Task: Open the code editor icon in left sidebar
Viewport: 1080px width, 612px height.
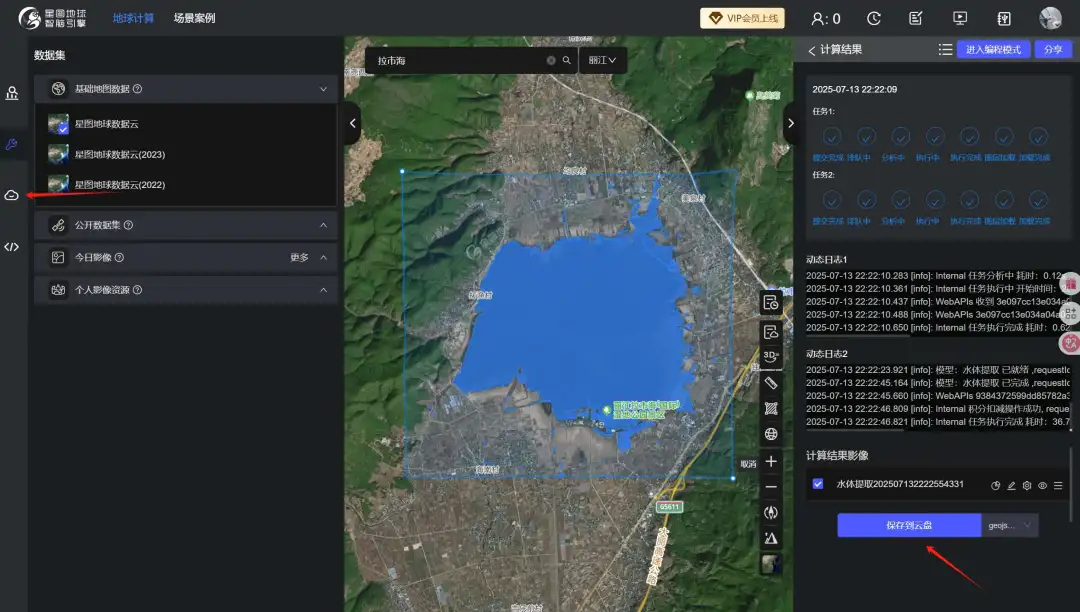Action: (x=12, y=246)
